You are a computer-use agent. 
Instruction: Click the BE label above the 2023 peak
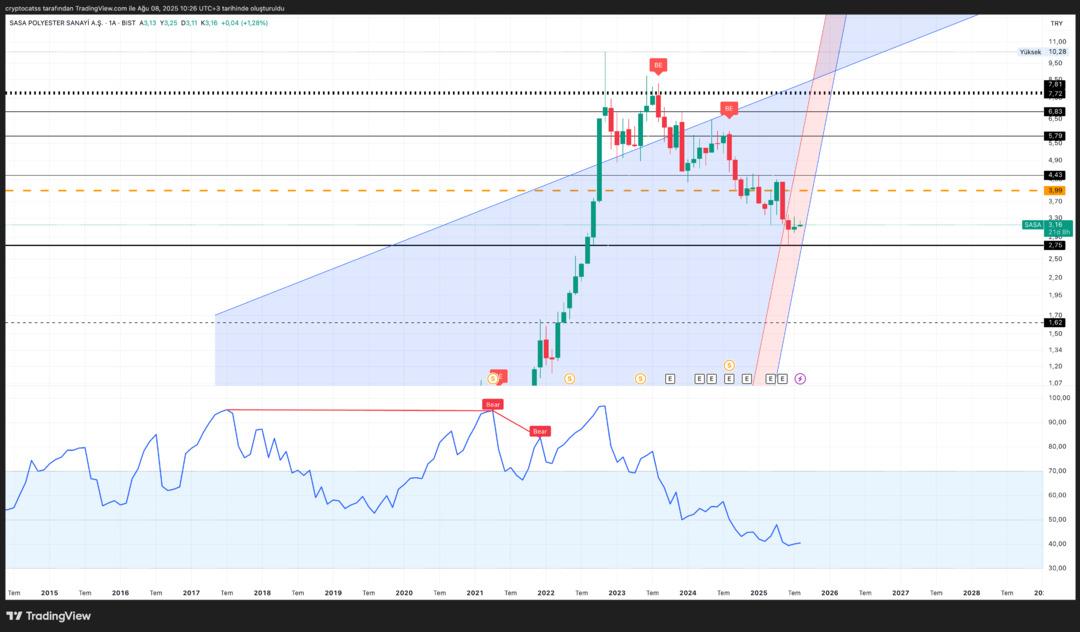click(658, 65)
